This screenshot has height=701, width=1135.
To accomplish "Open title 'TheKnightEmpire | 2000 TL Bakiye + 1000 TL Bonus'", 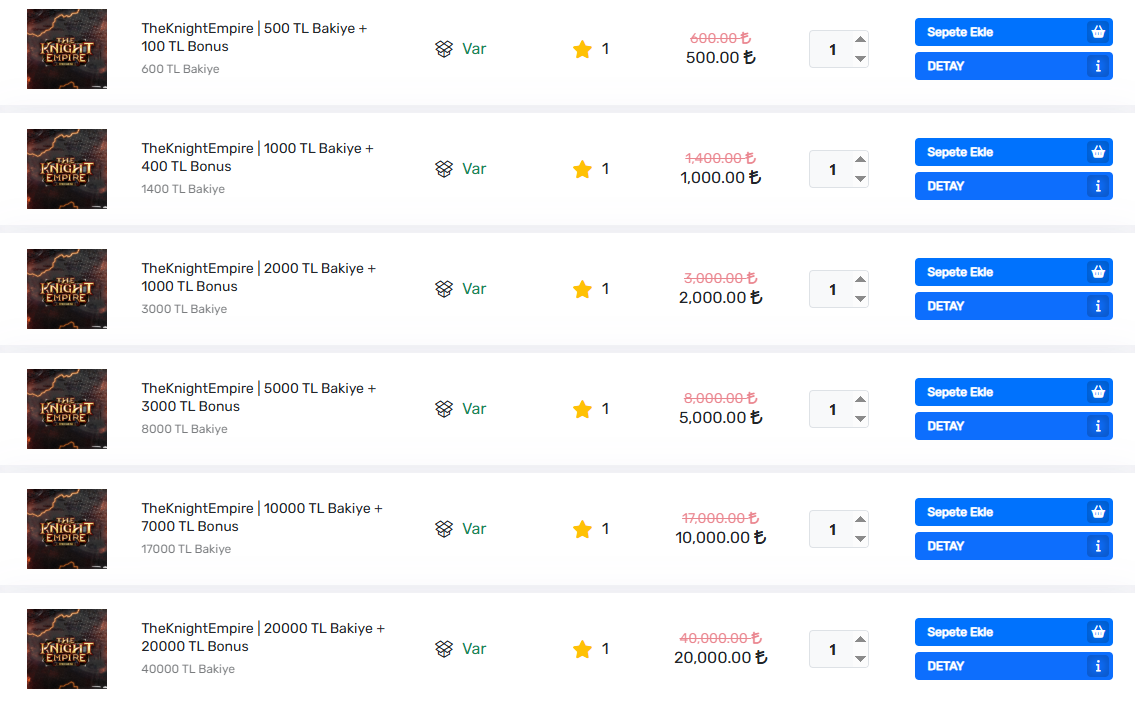I will click(x=258, y=277).
